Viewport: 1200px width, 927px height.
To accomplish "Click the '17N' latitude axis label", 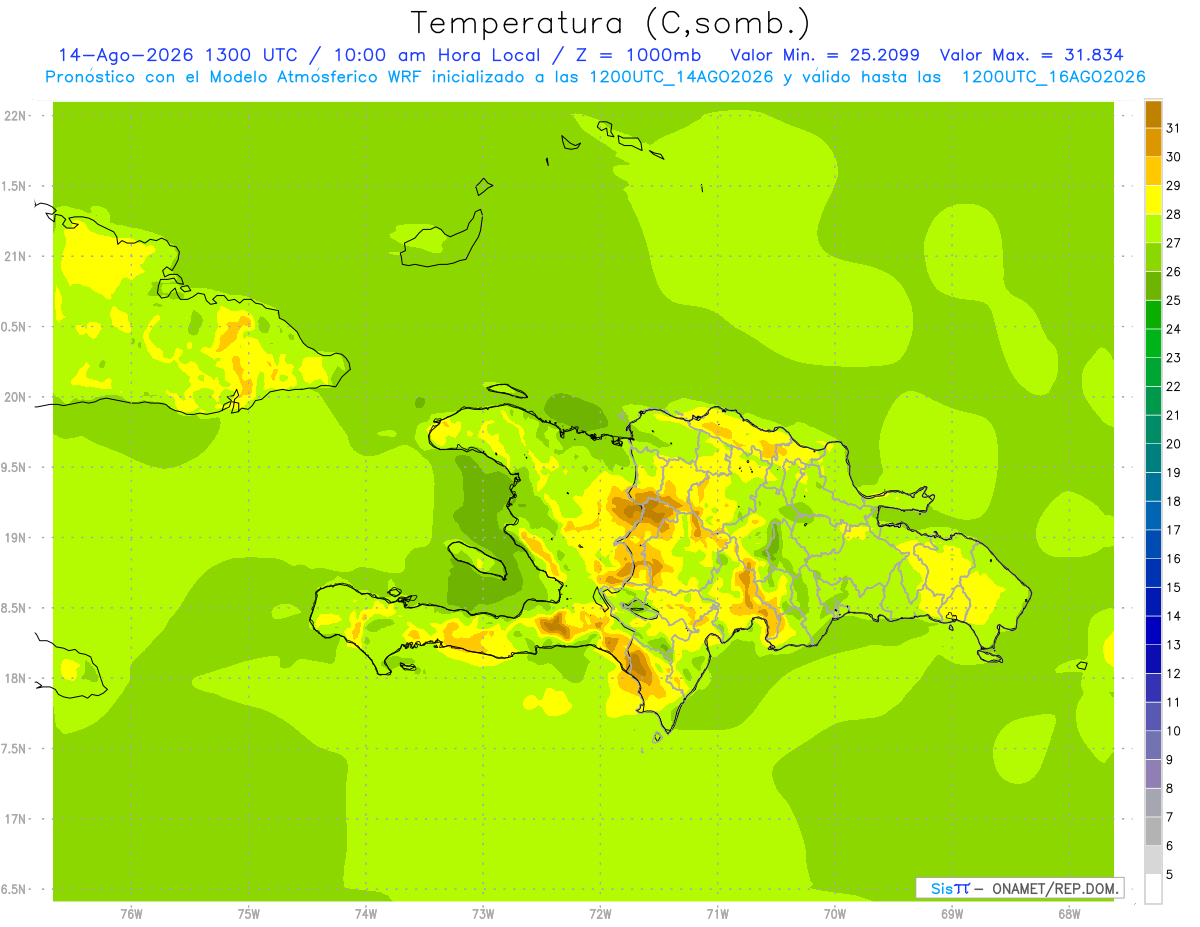I will pos(16,819).
